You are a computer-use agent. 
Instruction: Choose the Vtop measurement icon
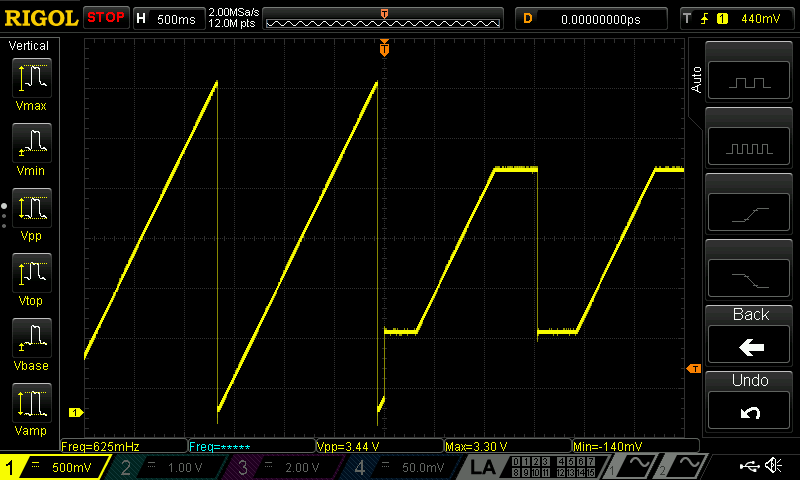coord(30,279)
